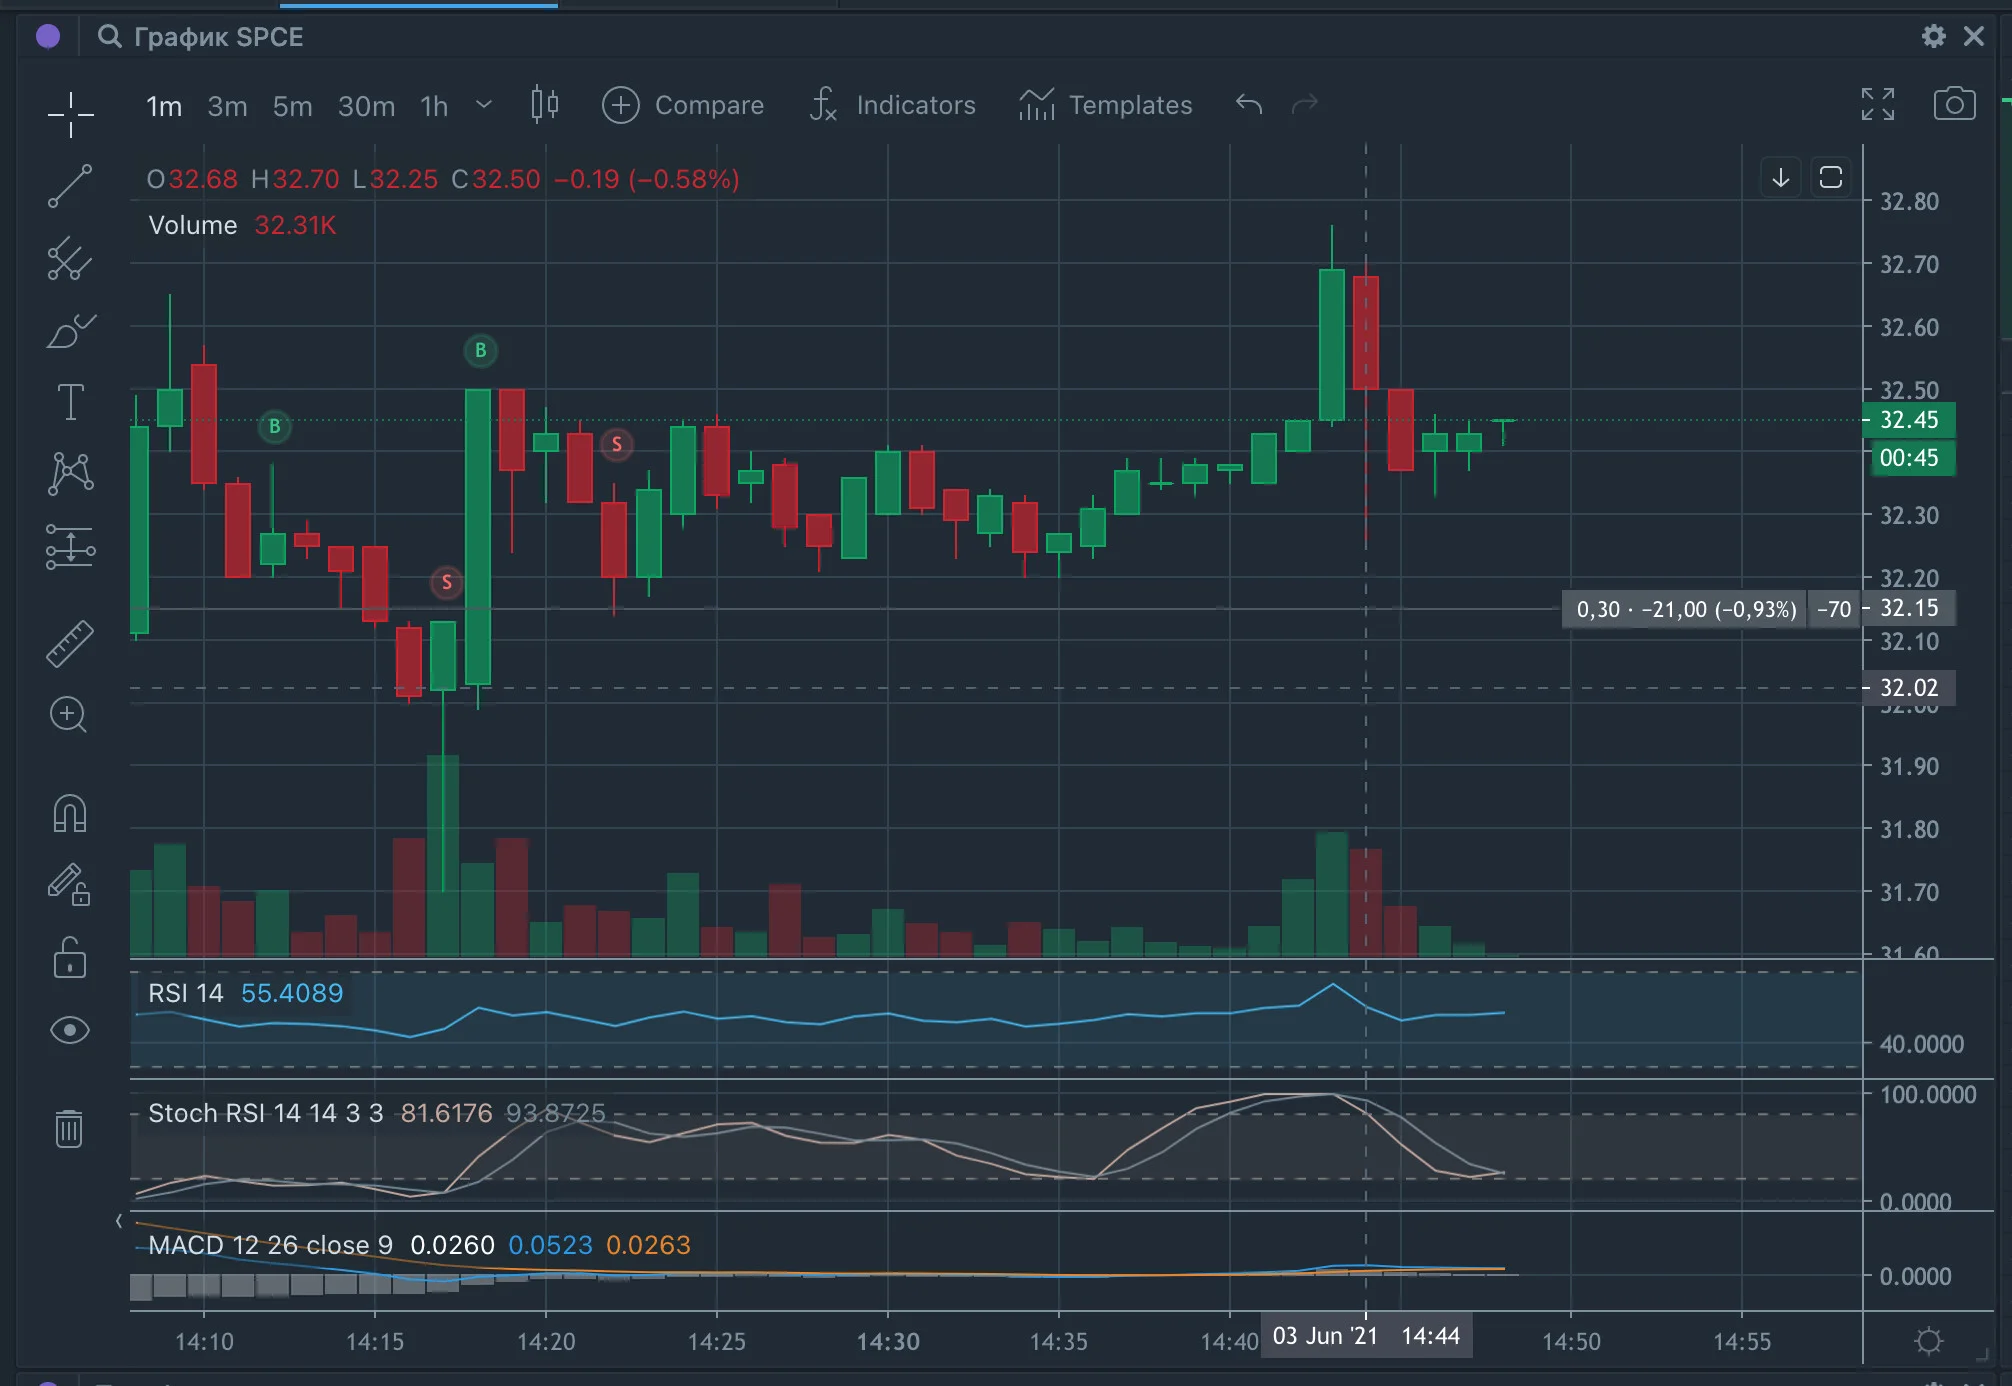Redo the chart action
The image size is (2012, 1386).
(x=1305, y=104)
